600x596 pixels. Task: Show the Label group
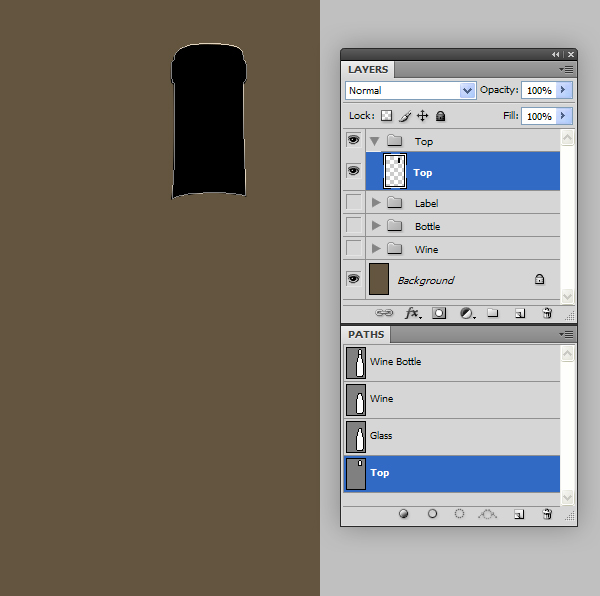point(354,202)
